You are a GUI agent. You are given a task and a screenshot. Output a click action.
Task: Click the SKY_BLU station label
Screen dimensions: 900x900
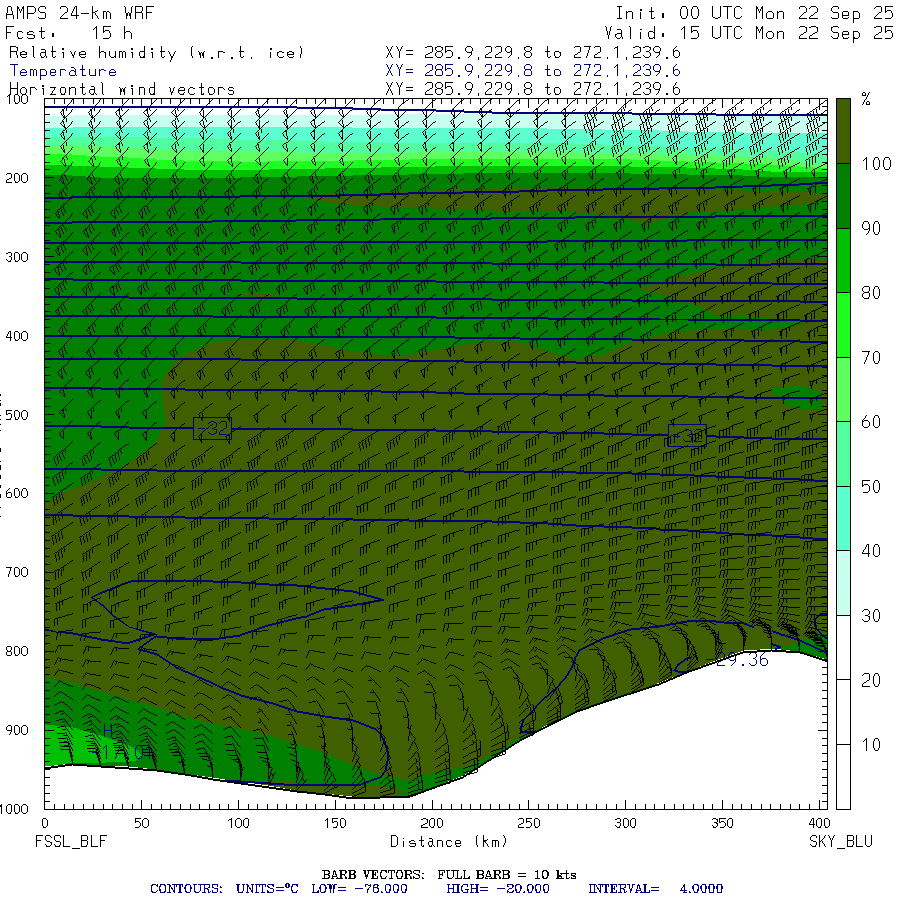(841, 841)
